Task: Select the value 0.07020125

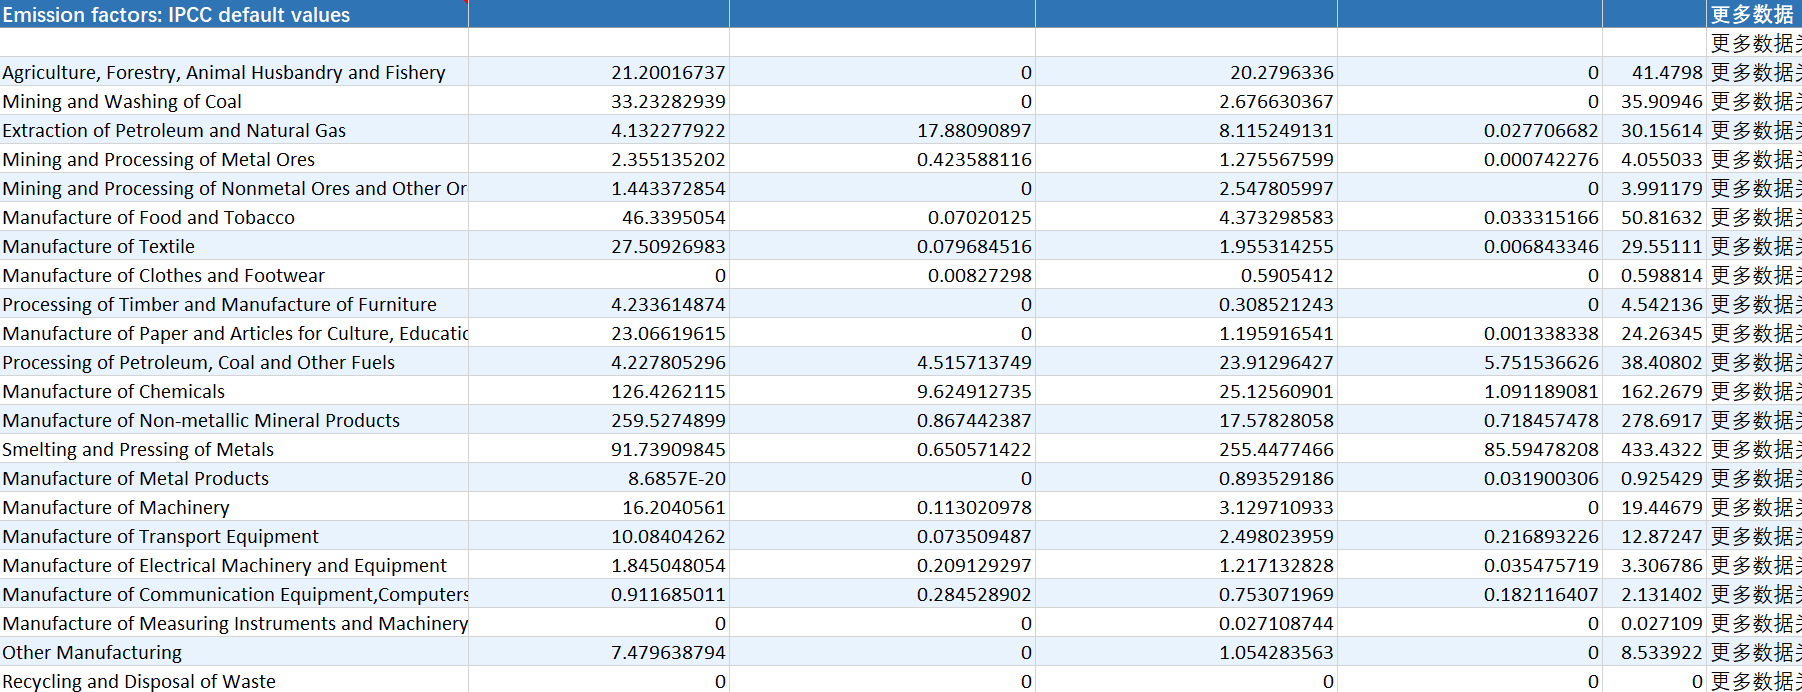Action: coord(882,217)
